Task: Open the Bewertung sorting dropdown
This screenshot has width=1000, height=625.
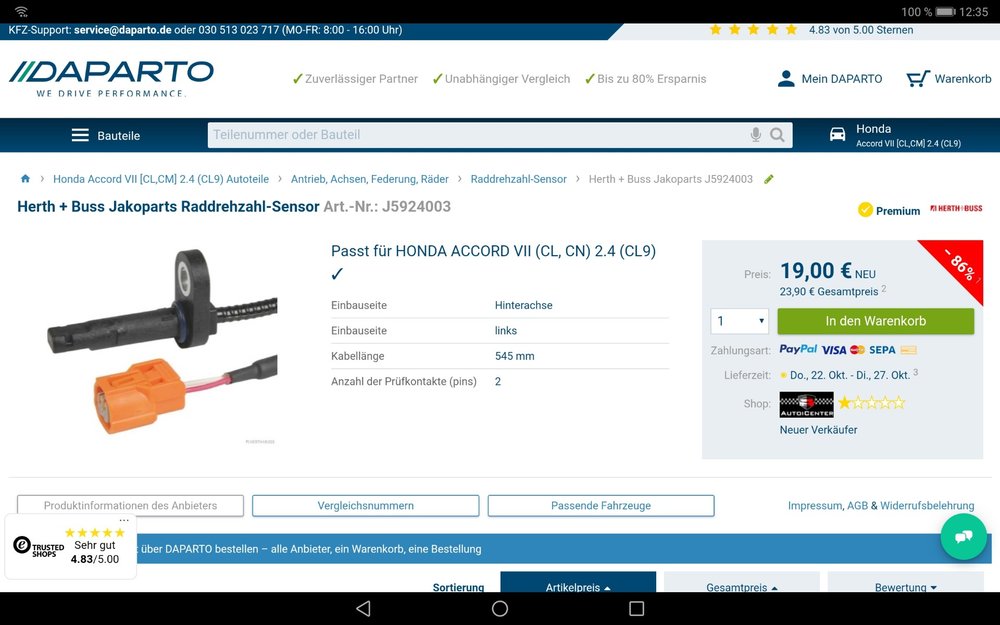Action: pyautogui.click(x=905, y=587)
